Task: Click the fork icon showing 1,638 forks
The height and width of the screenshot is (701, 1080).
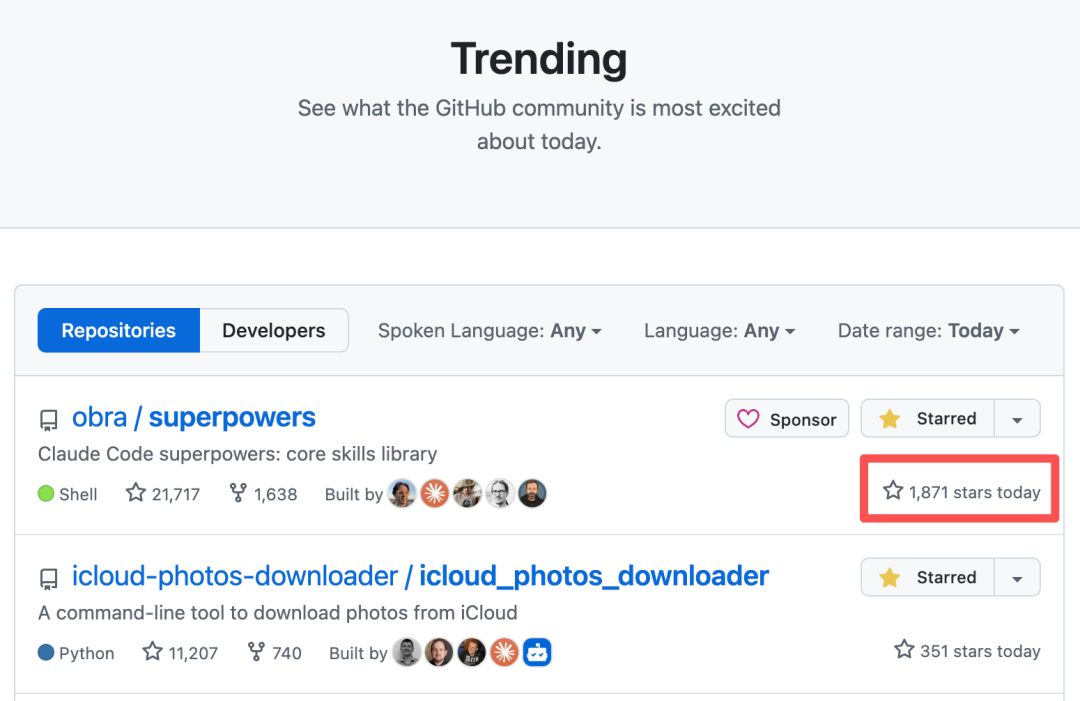Action: click(x=237, y=493)
